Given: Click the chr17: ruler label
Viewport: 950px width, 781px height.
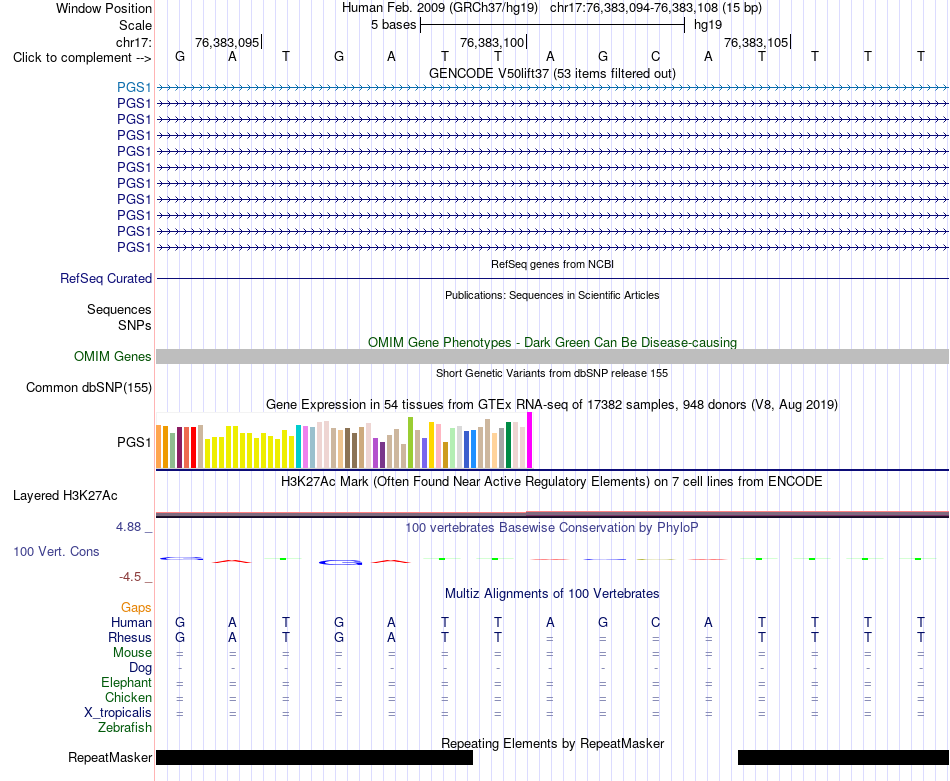Looking at the screenshot, I should pyautogui.click(x=133, y=42).
